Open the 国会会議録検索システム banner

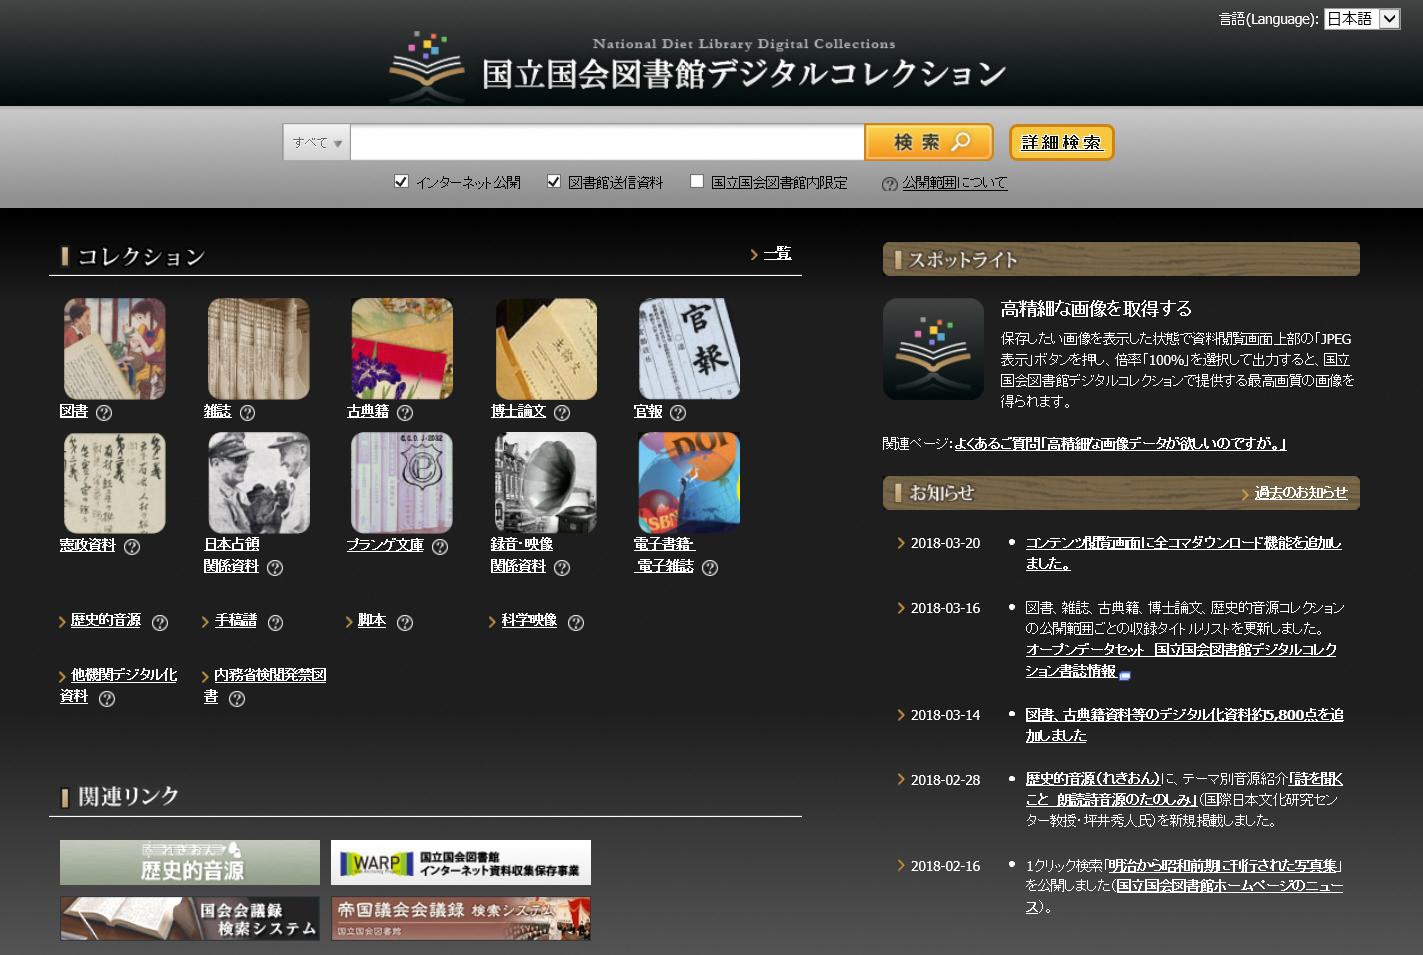pos(190,918)
